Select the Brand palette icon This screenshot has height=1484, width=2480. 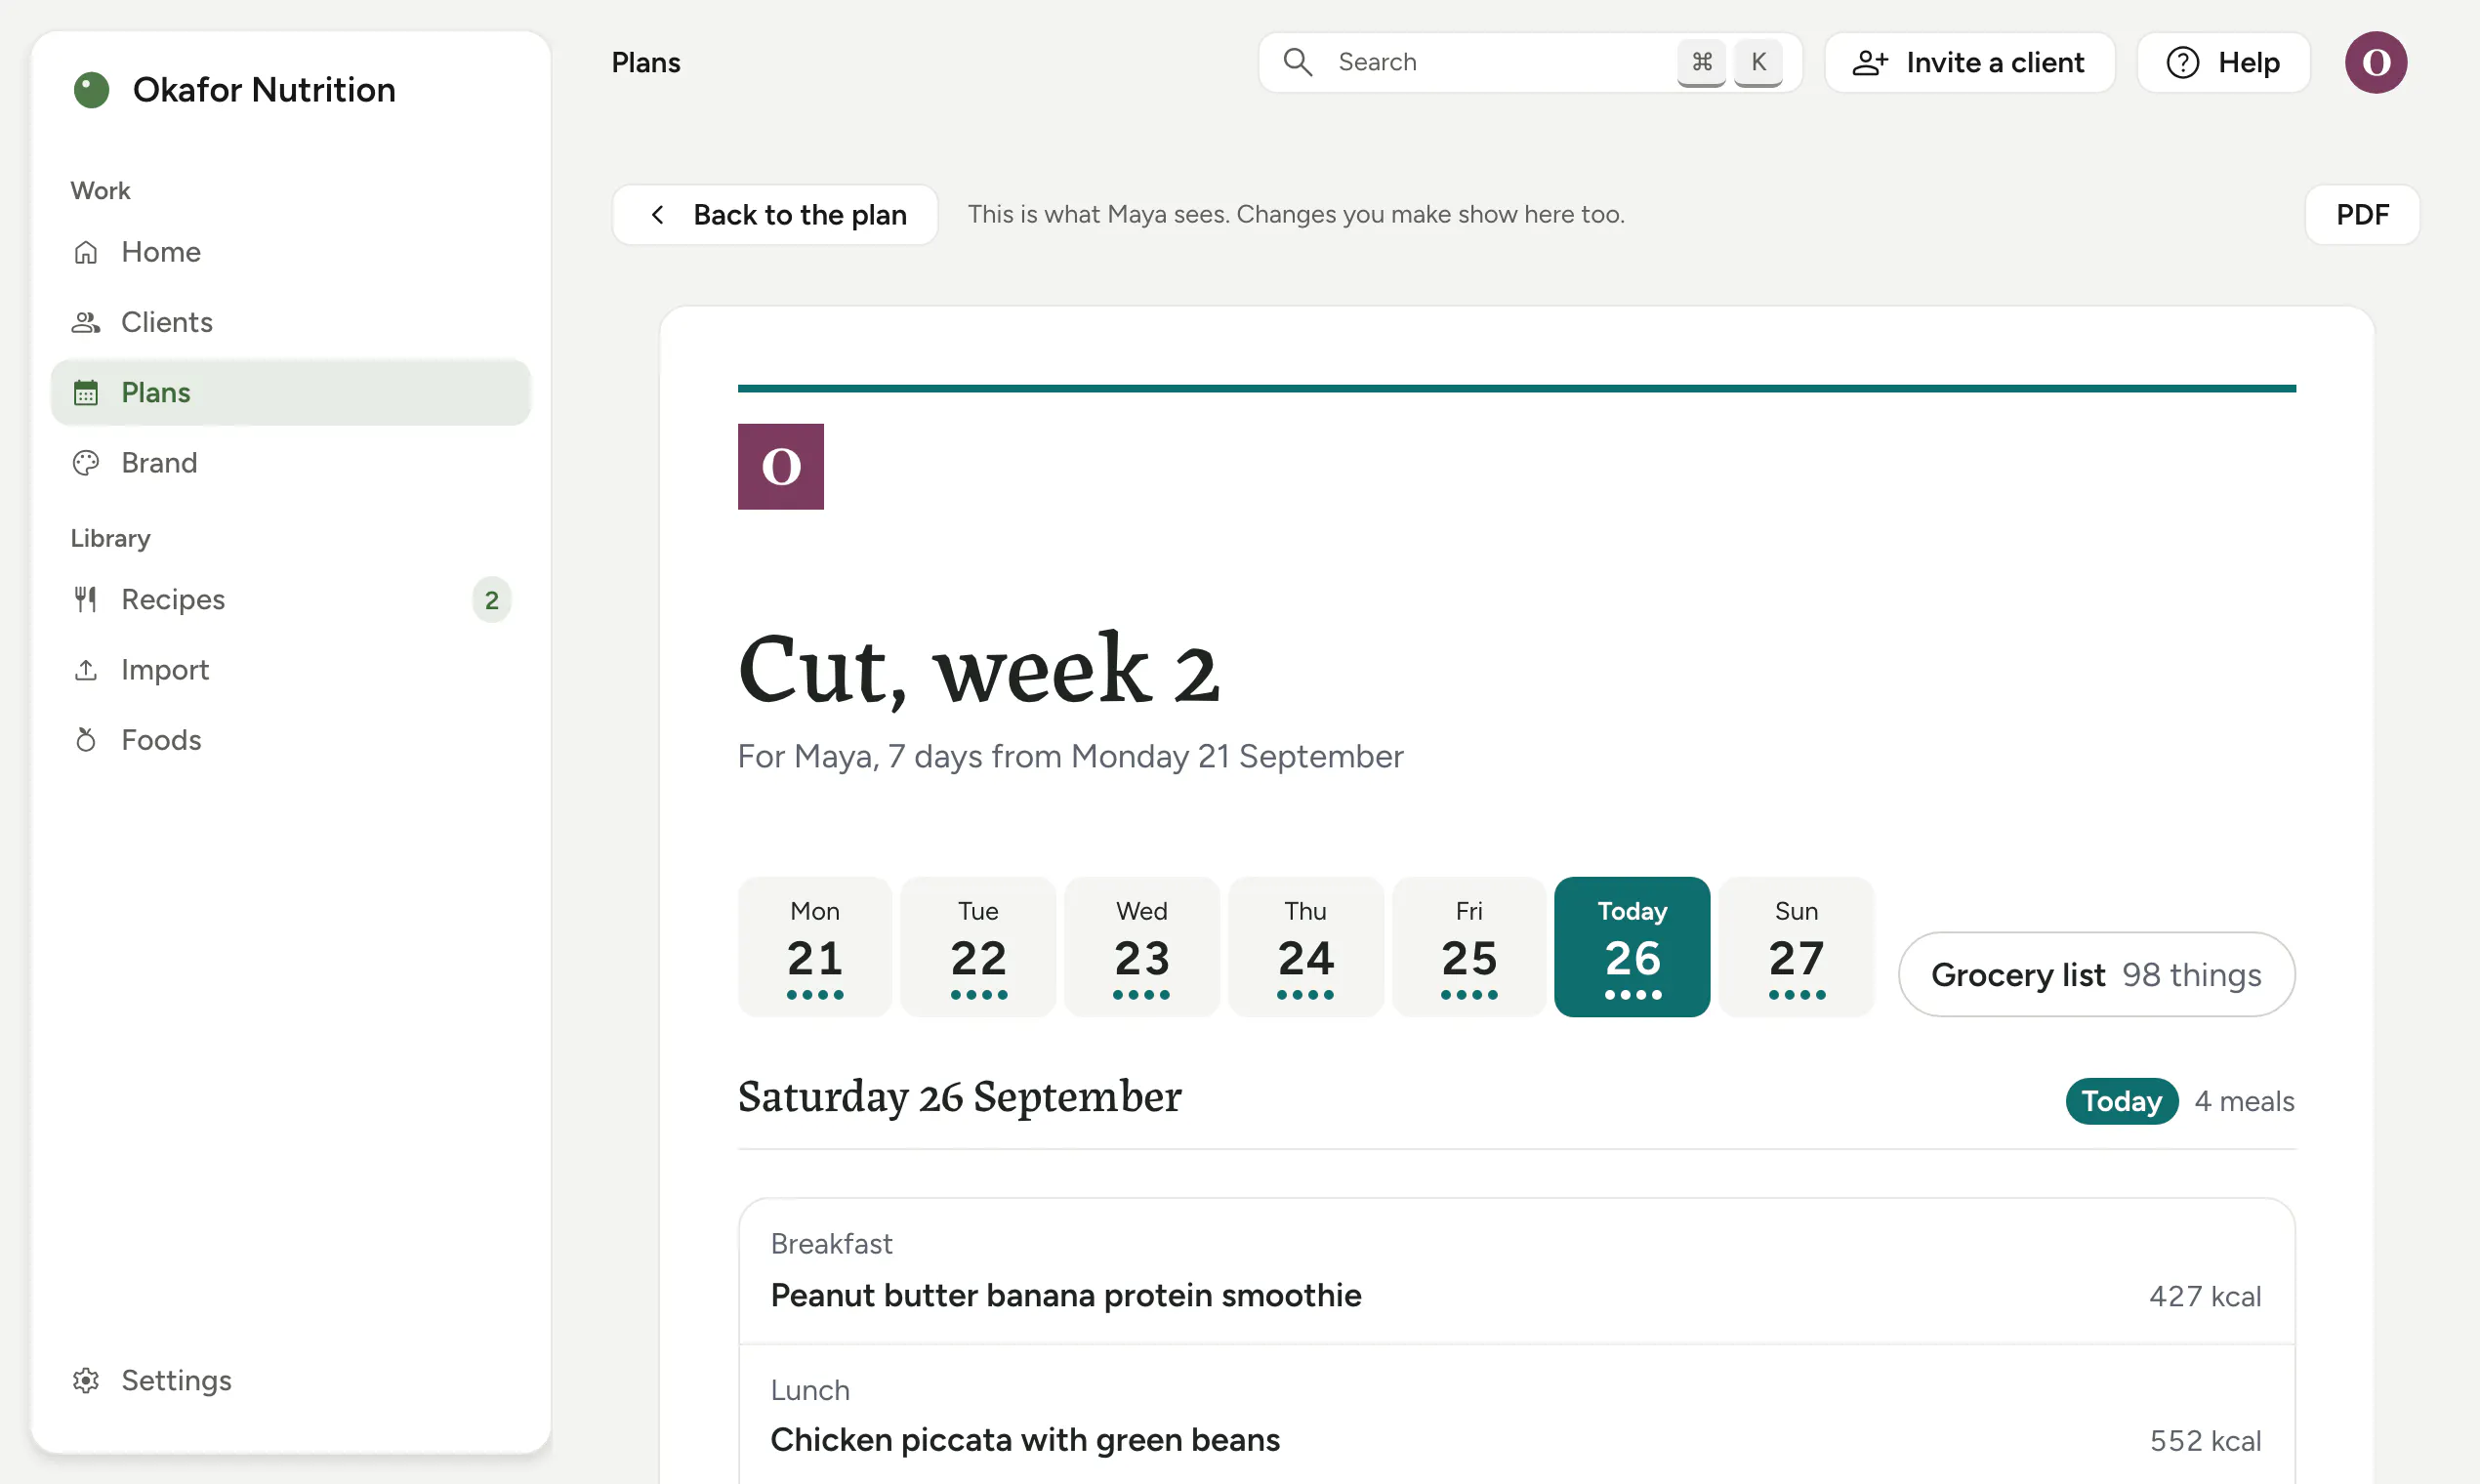pos(86,463)
